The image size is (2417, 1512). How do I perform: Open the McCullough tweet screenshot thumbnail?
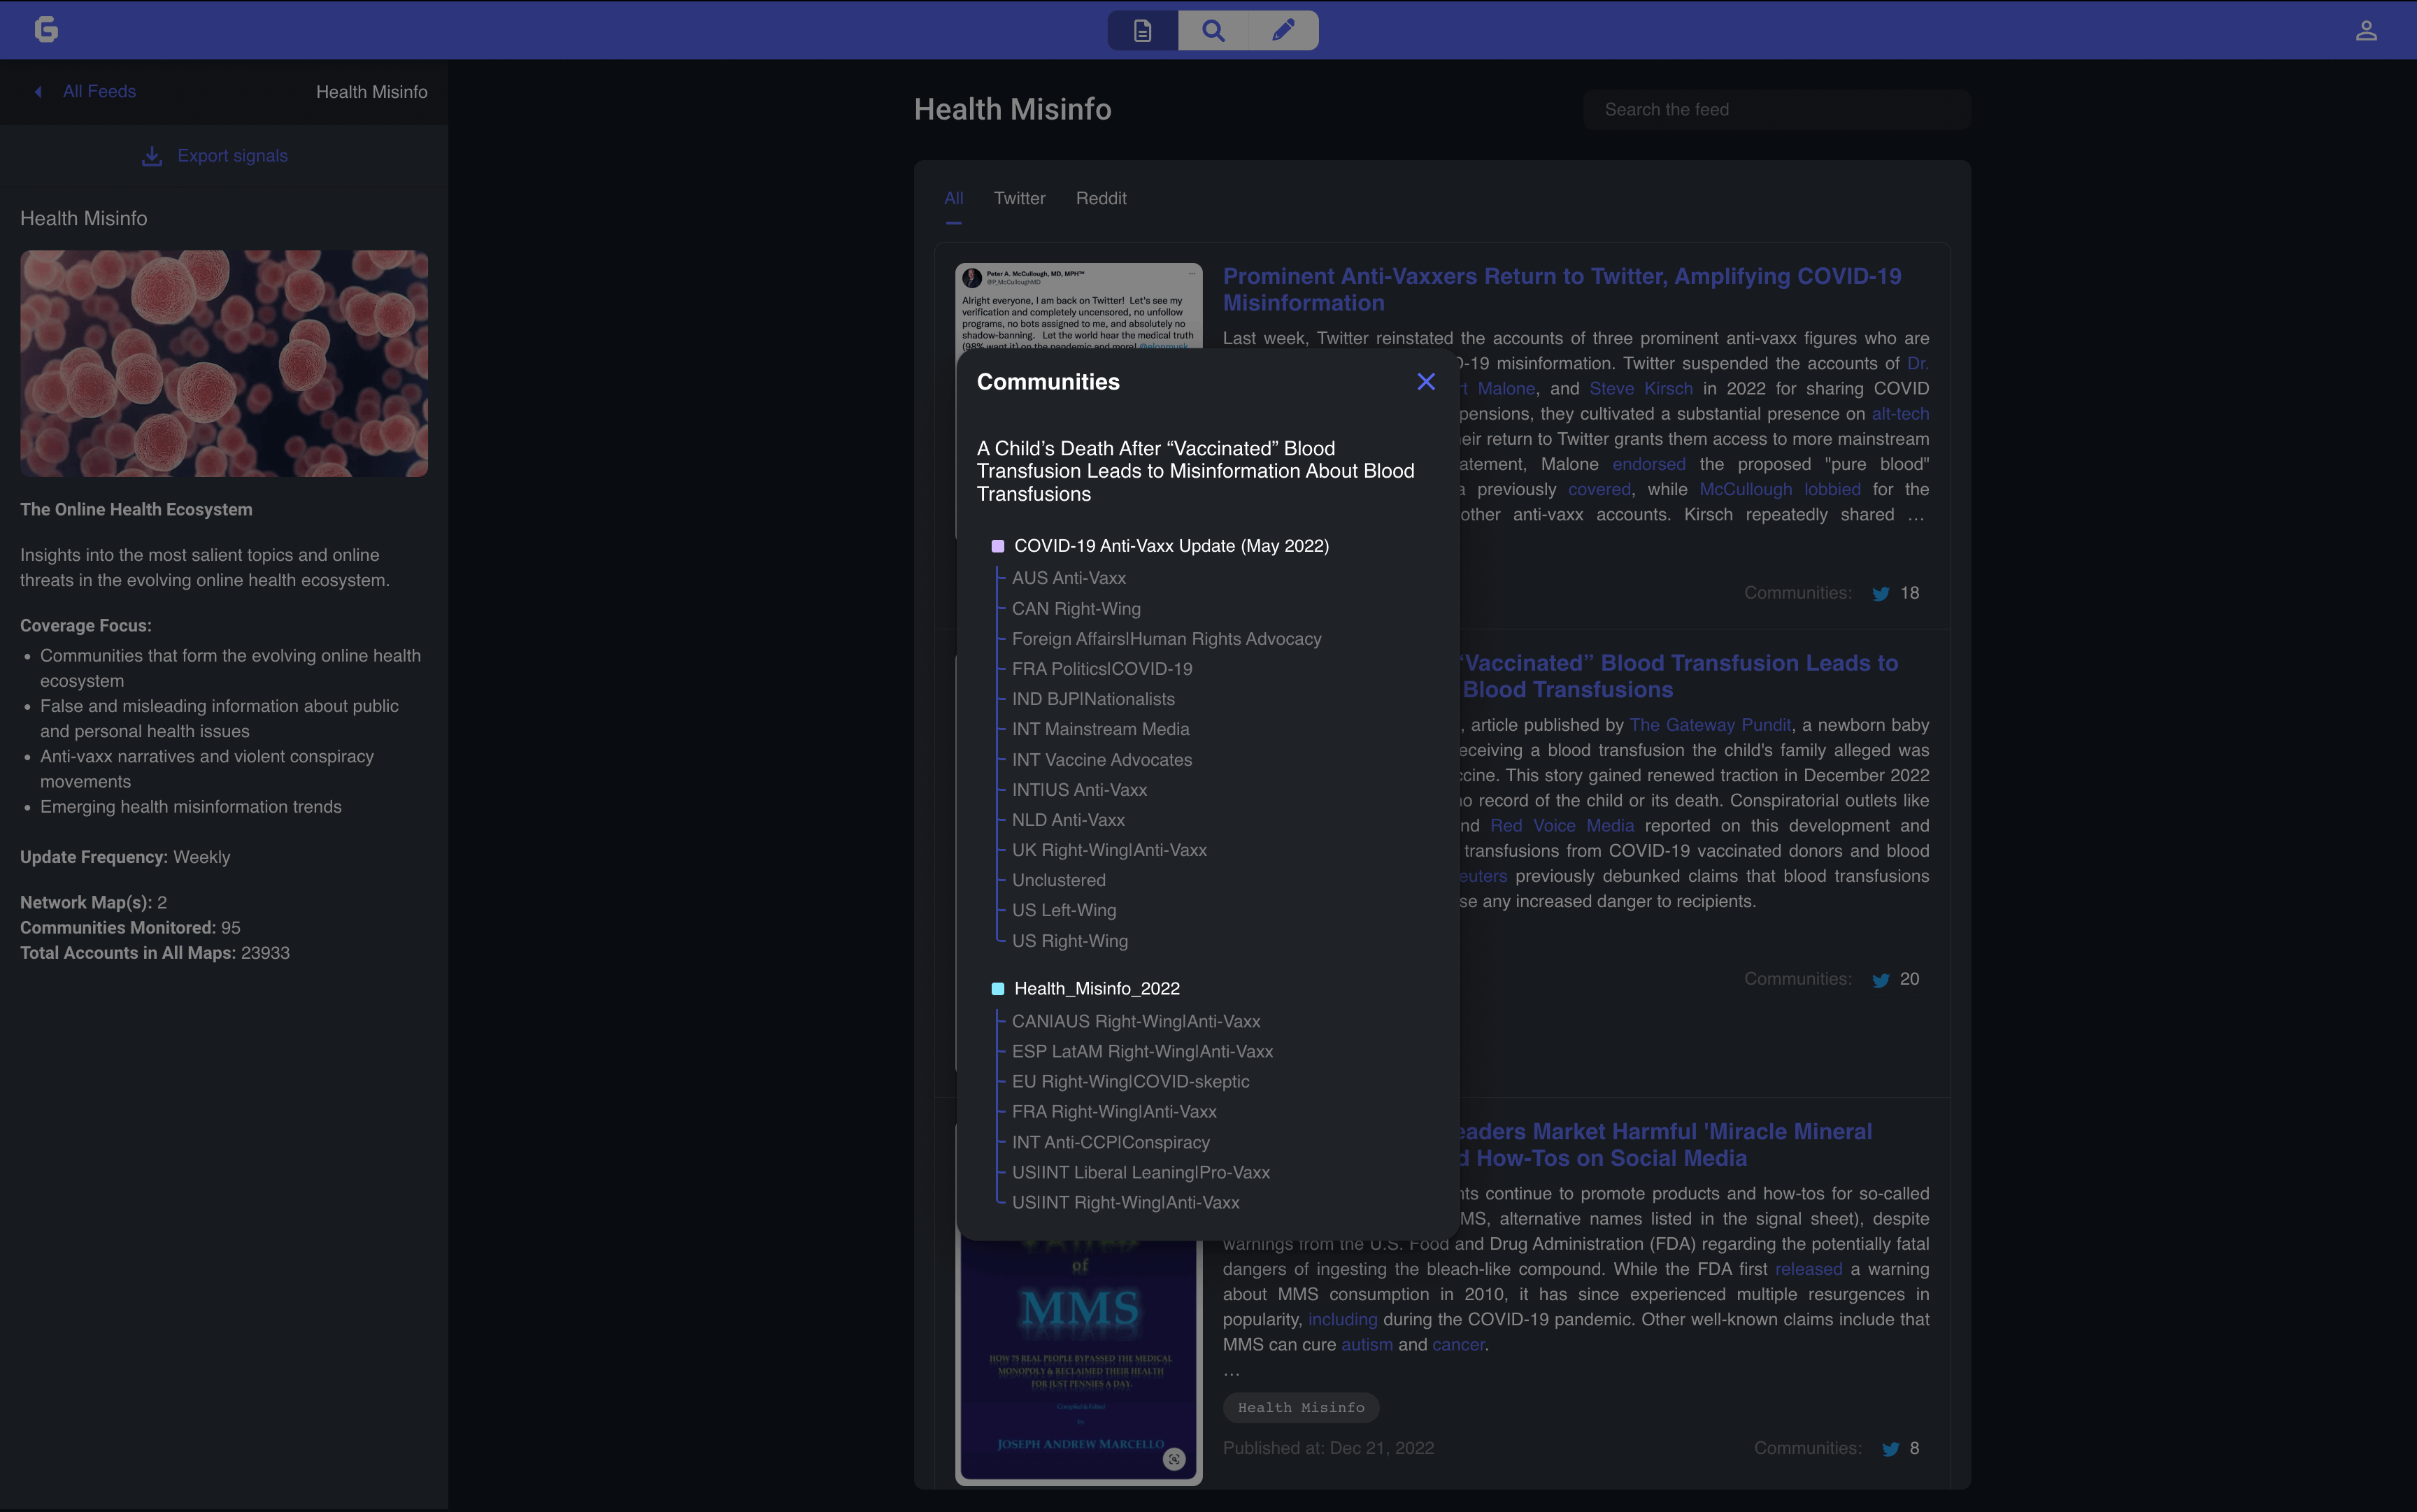(x=1078, y=306)
